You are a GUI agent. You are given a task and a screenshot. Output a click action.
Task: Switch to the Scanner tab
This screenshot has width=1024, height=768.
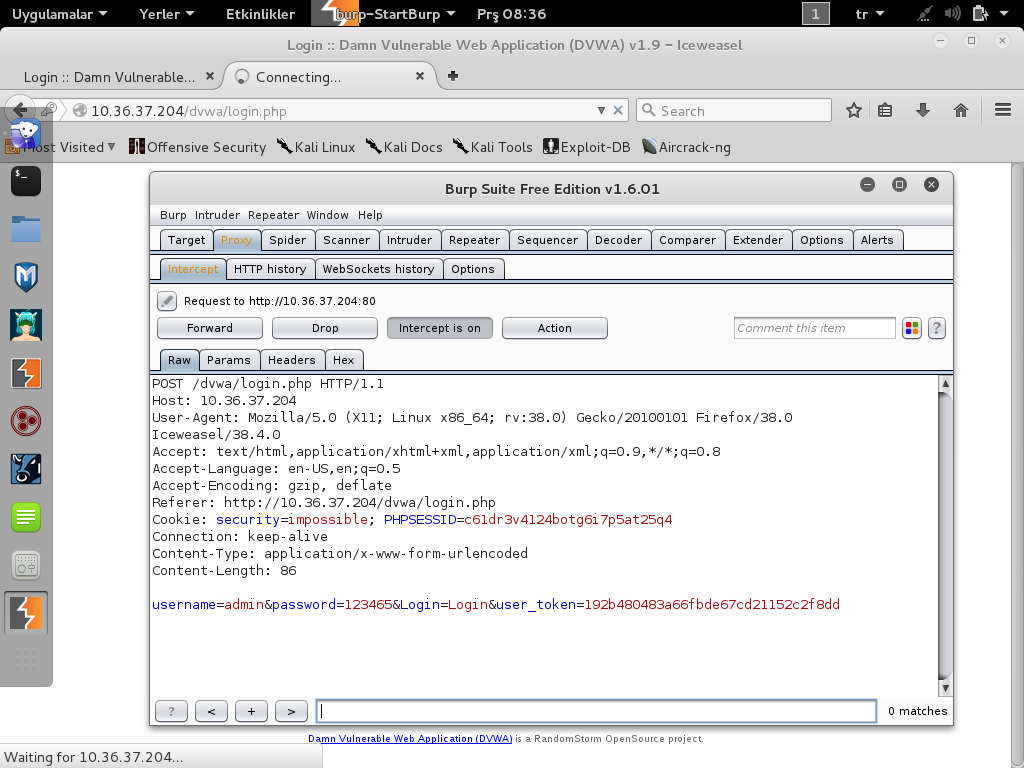(346, 240)
